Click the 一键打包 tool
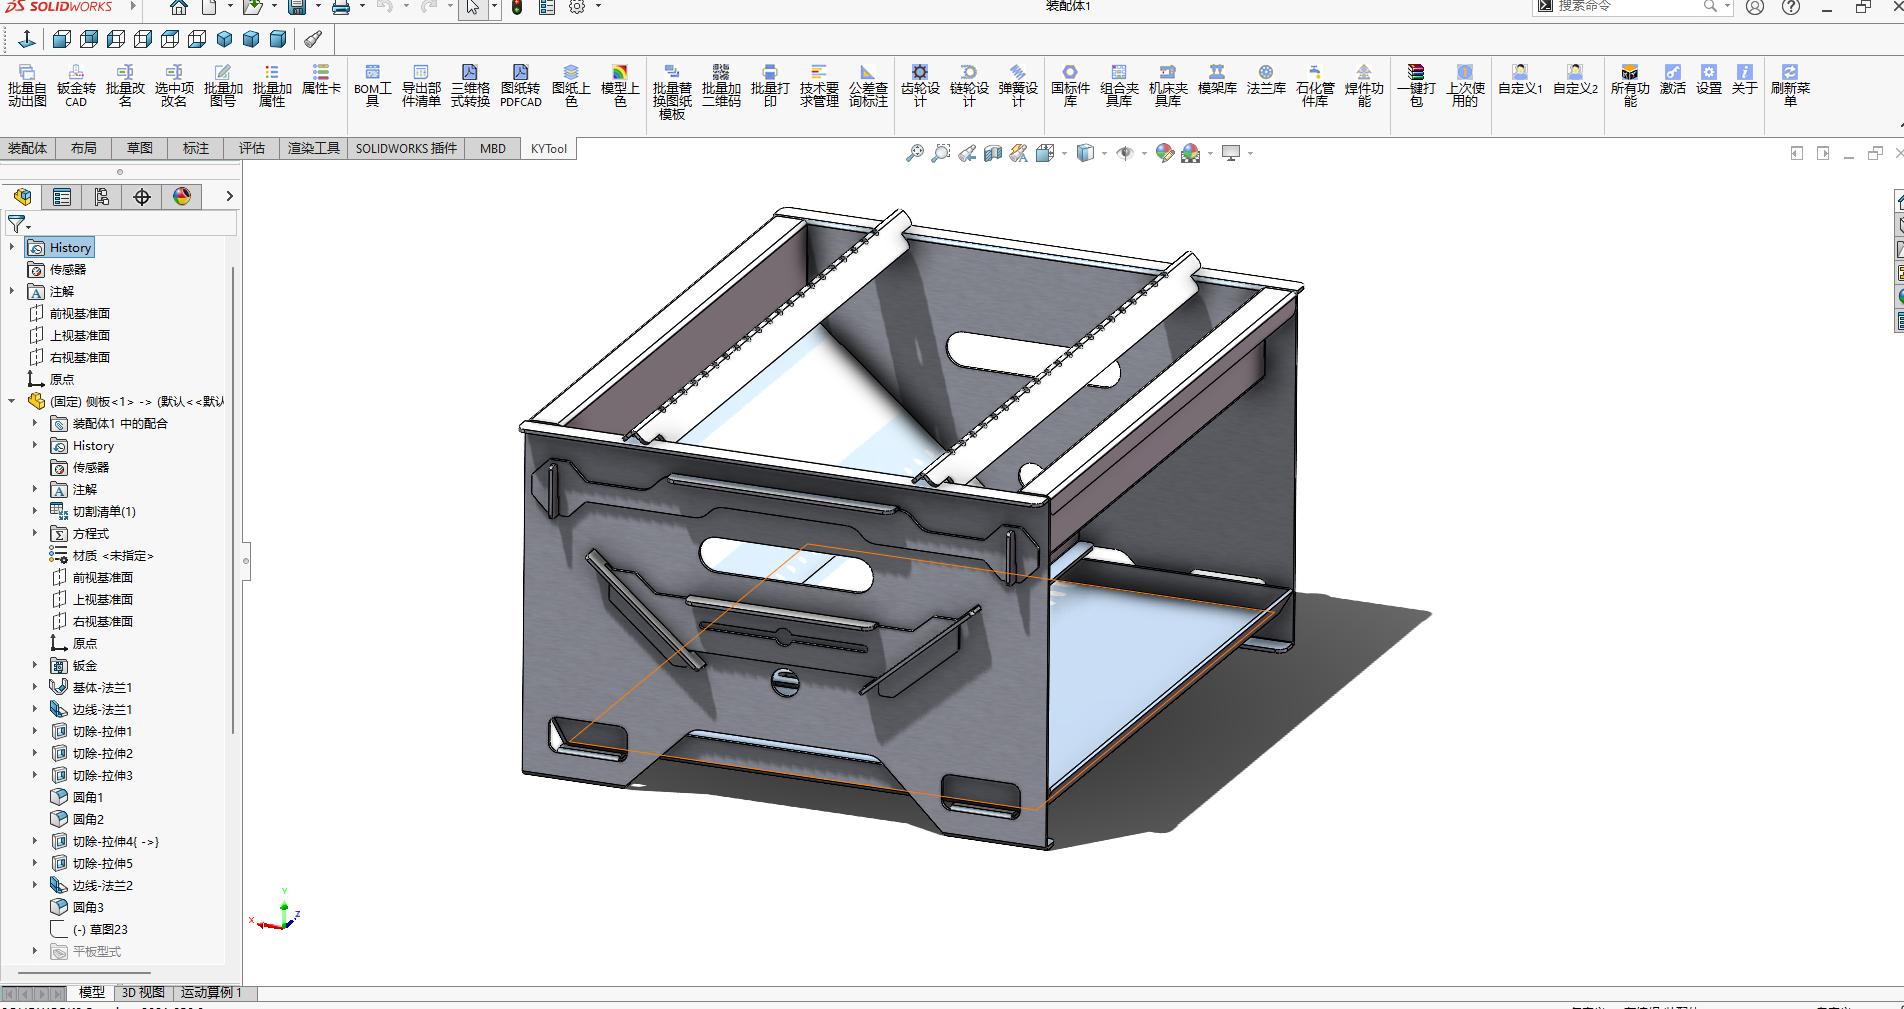1904x1009 pixels. coord(1416,86)
